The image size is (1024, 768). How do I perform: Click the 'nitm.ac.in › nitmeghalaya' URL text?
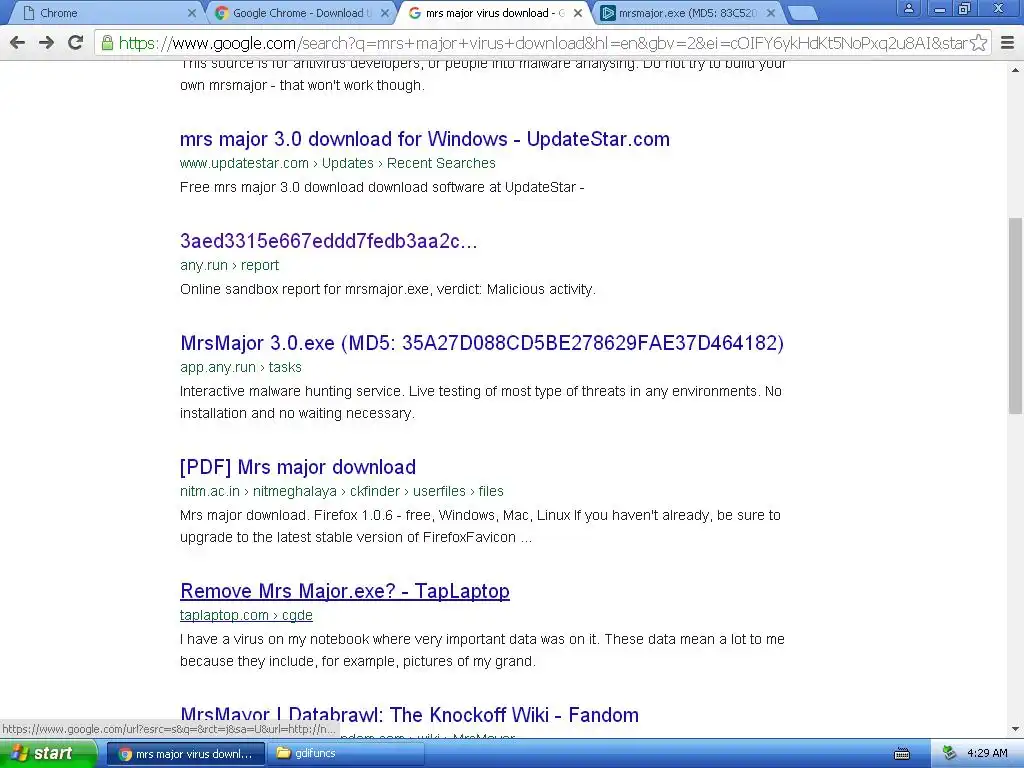pos(342,491)
